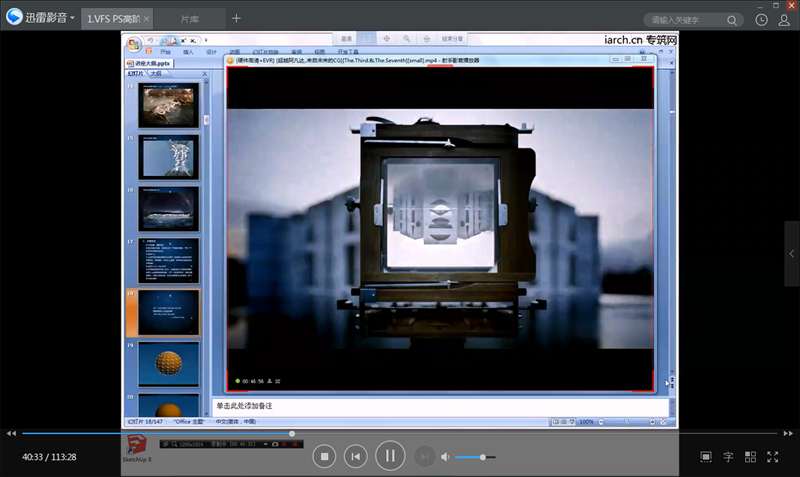Image resolution: width=800 pixels, height=477 pixels.
Task: Switch to the 片库 tab
Action: tap(189, 18)
